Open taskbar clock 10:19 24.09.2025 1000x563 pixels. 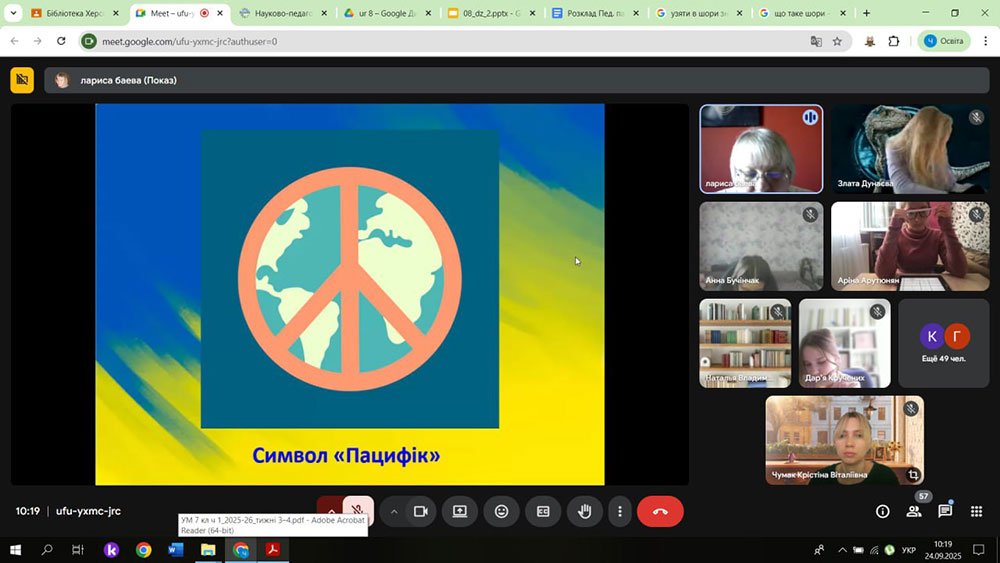[943, 550]
